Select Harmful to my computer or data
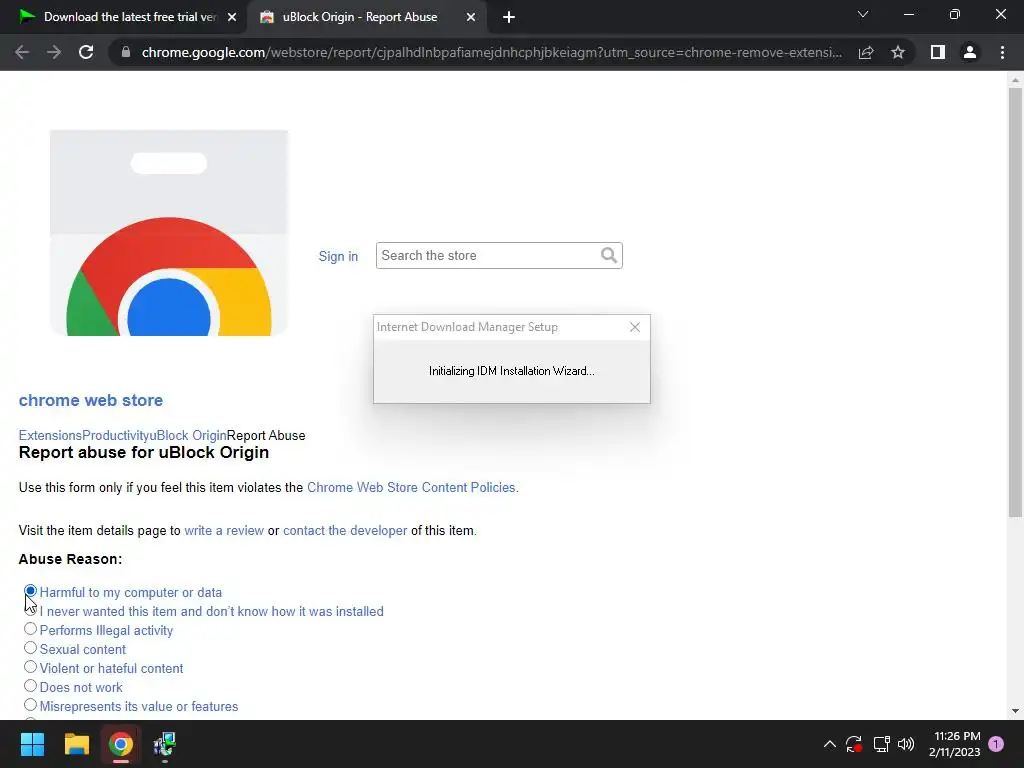 click(x=30, y=591)
